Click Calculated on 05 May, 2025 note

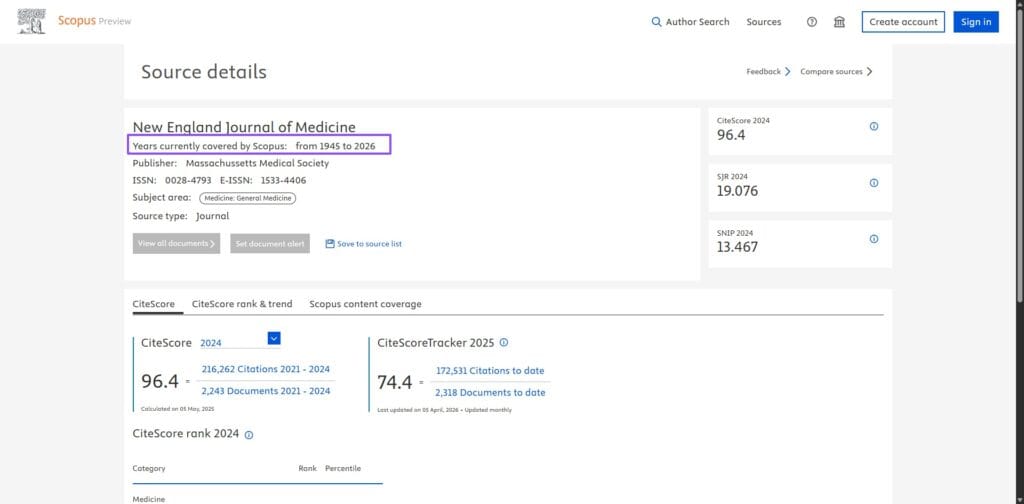(178, 409)
